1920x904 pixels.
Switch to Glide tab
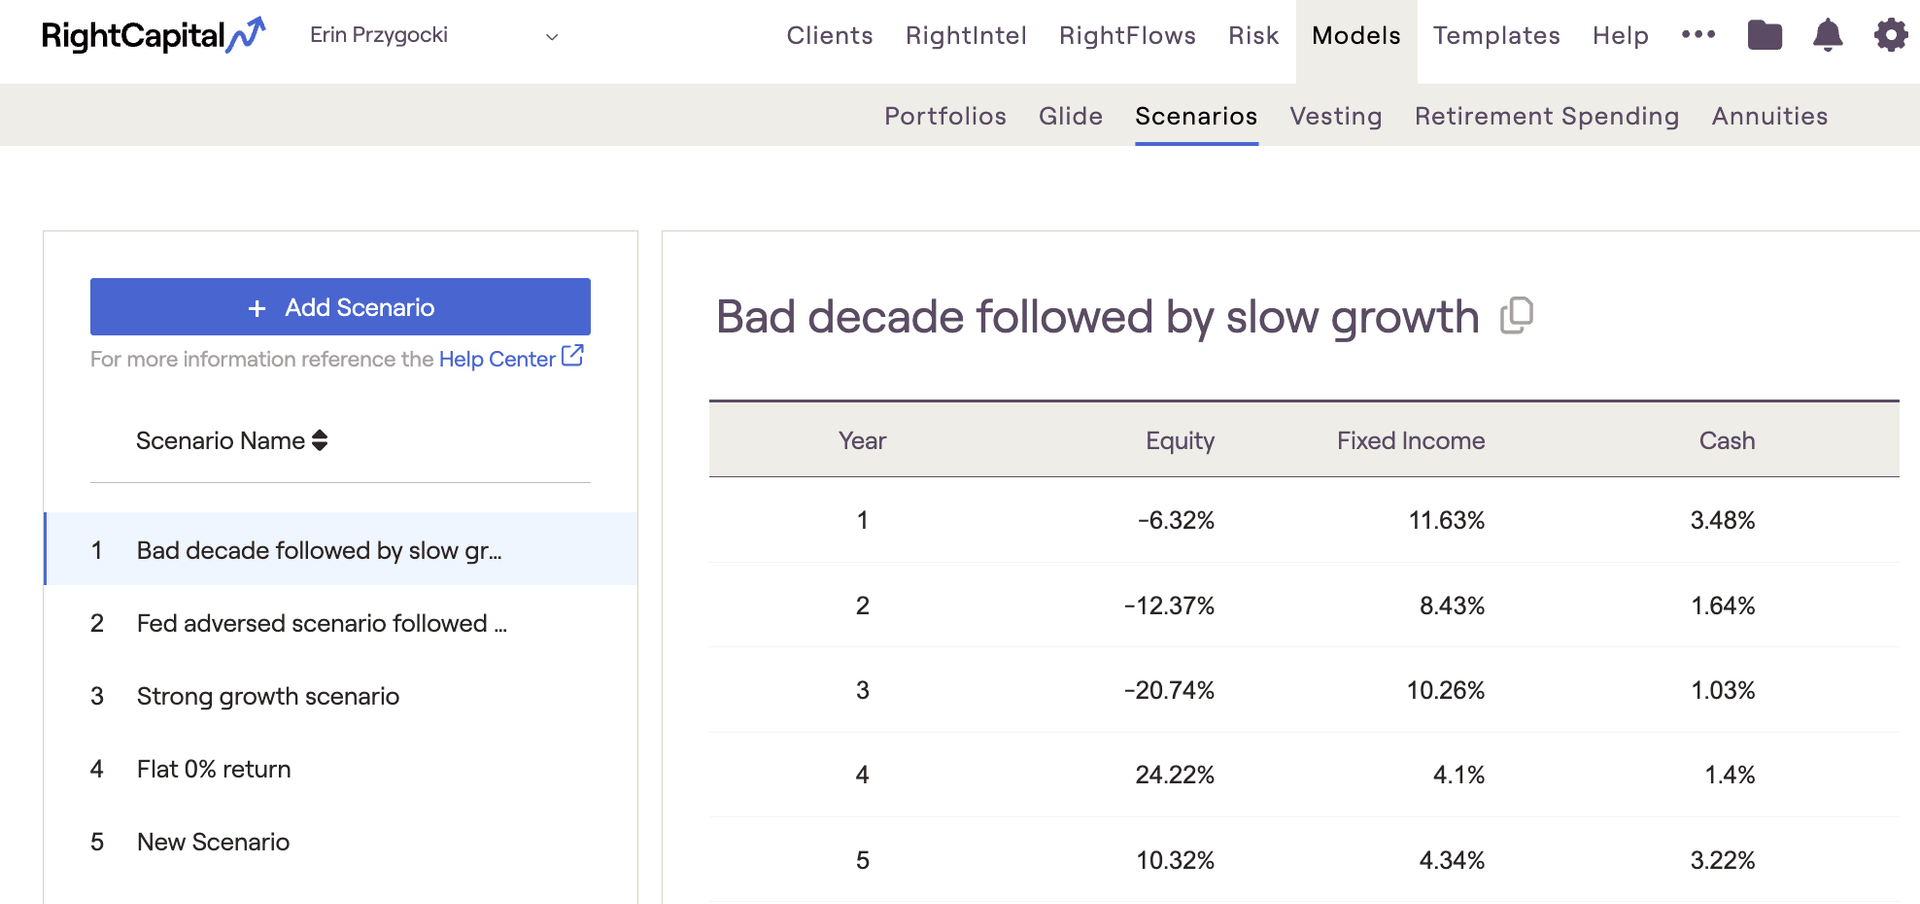(1070, 116)
